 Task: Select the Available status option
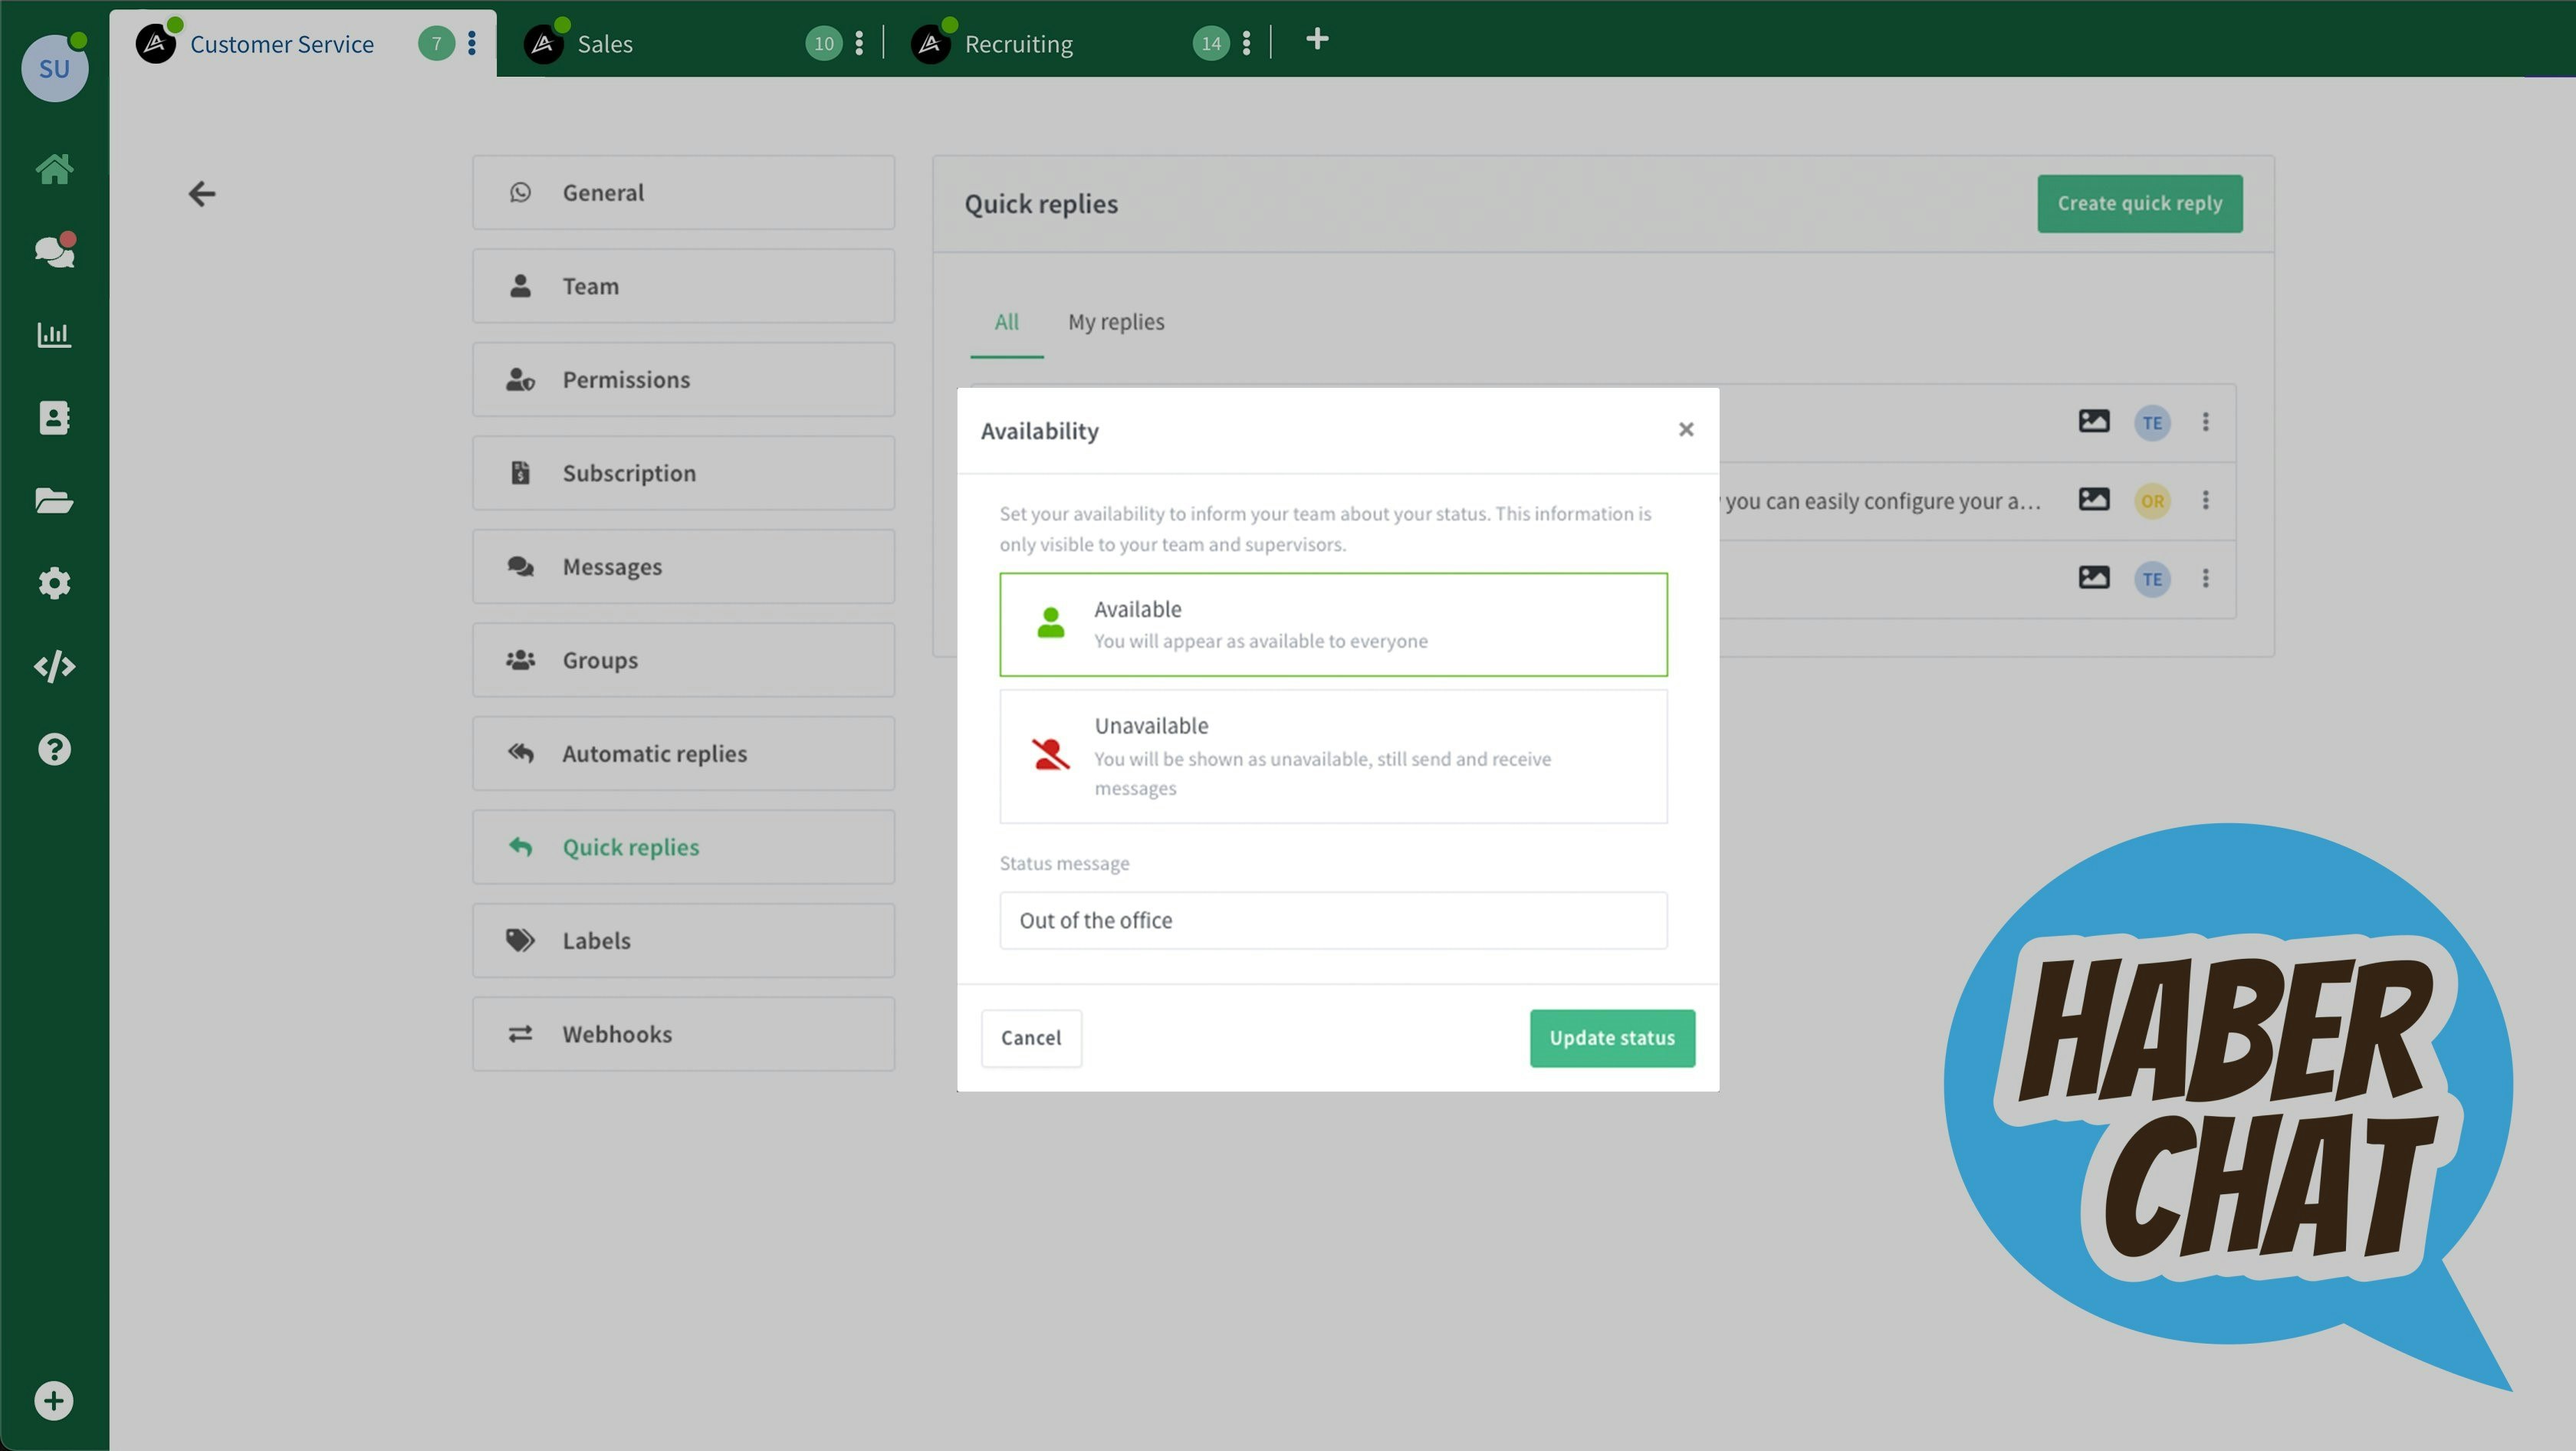(1332, 624)
